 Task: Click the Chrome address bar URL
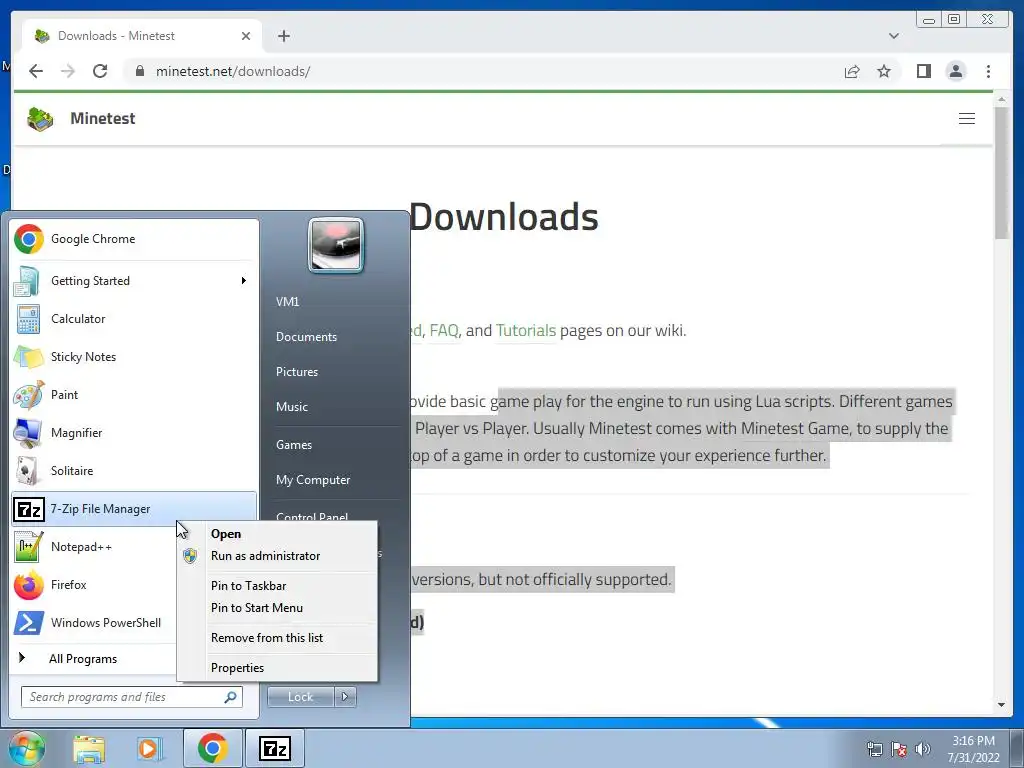click(233, 71)
